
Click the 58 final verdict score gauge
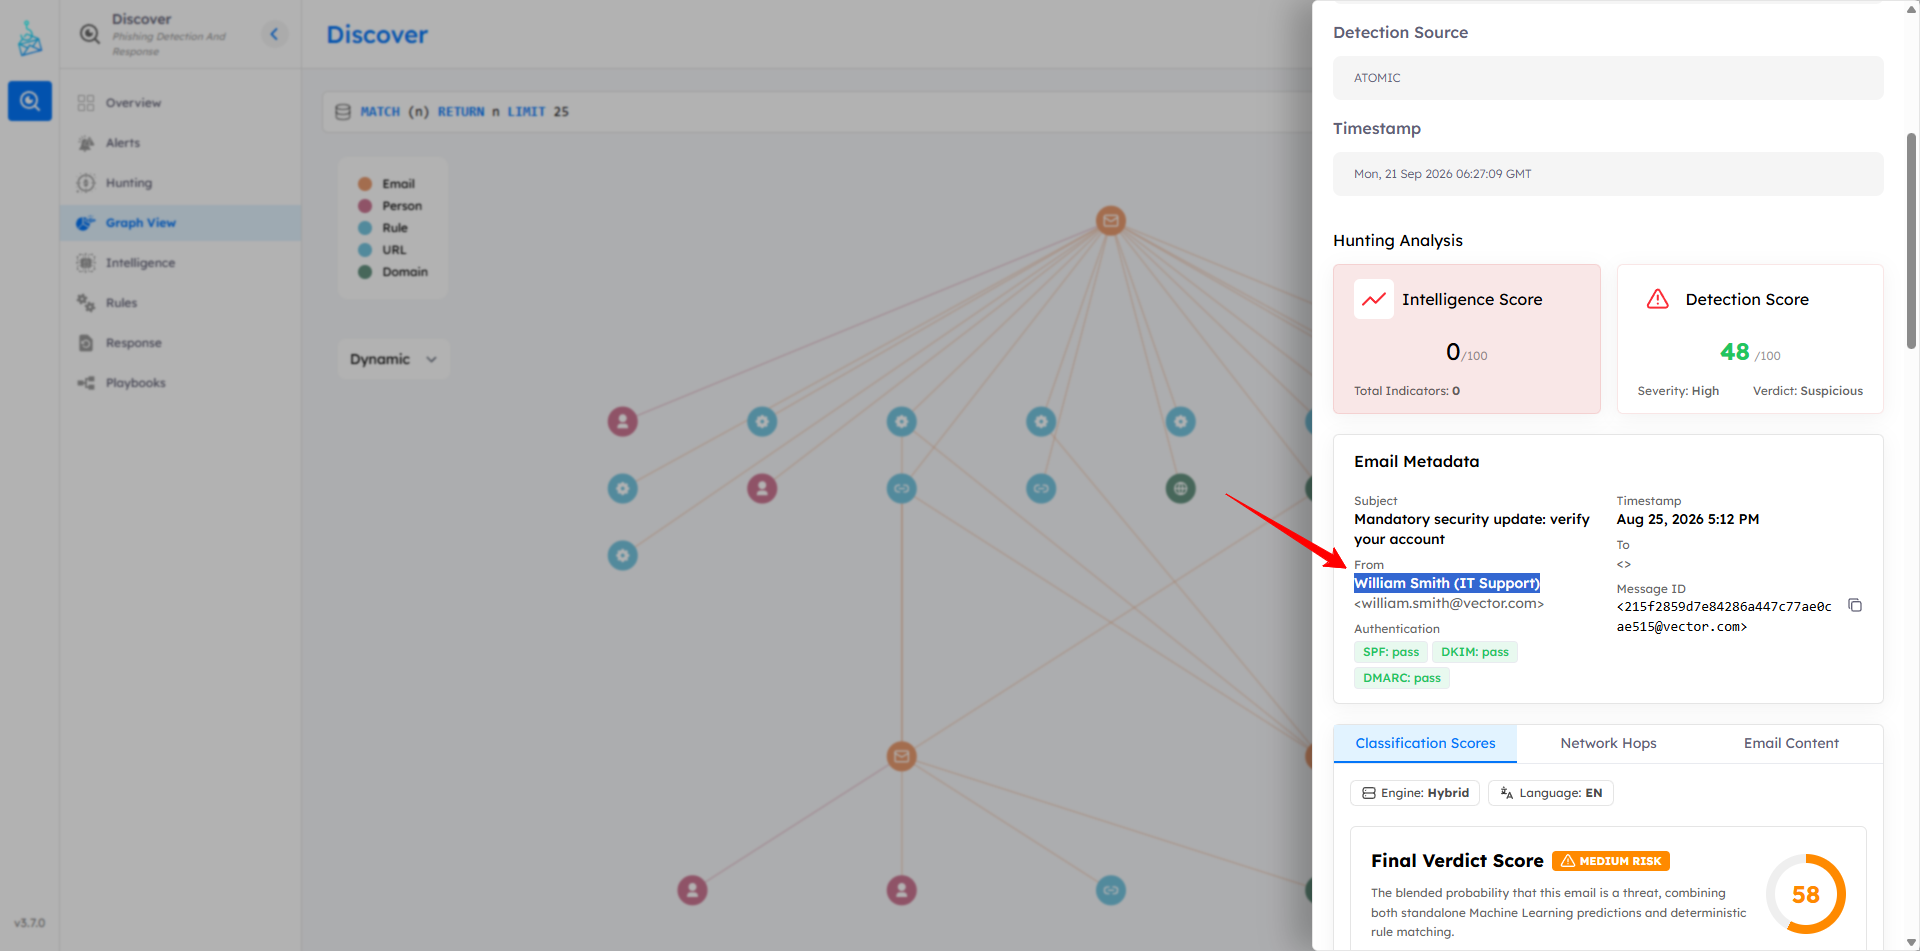pyautogui.click(x=1805, y=894)
